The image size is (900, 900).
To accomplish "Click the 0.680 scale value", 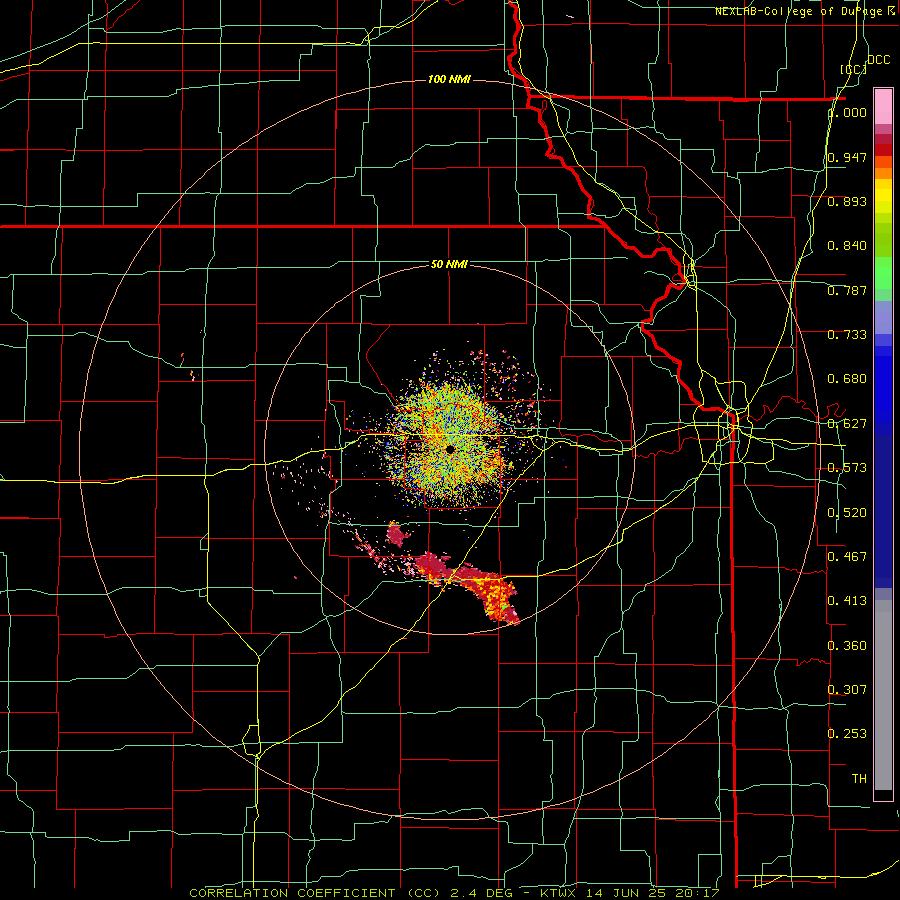I will [847, 378].
